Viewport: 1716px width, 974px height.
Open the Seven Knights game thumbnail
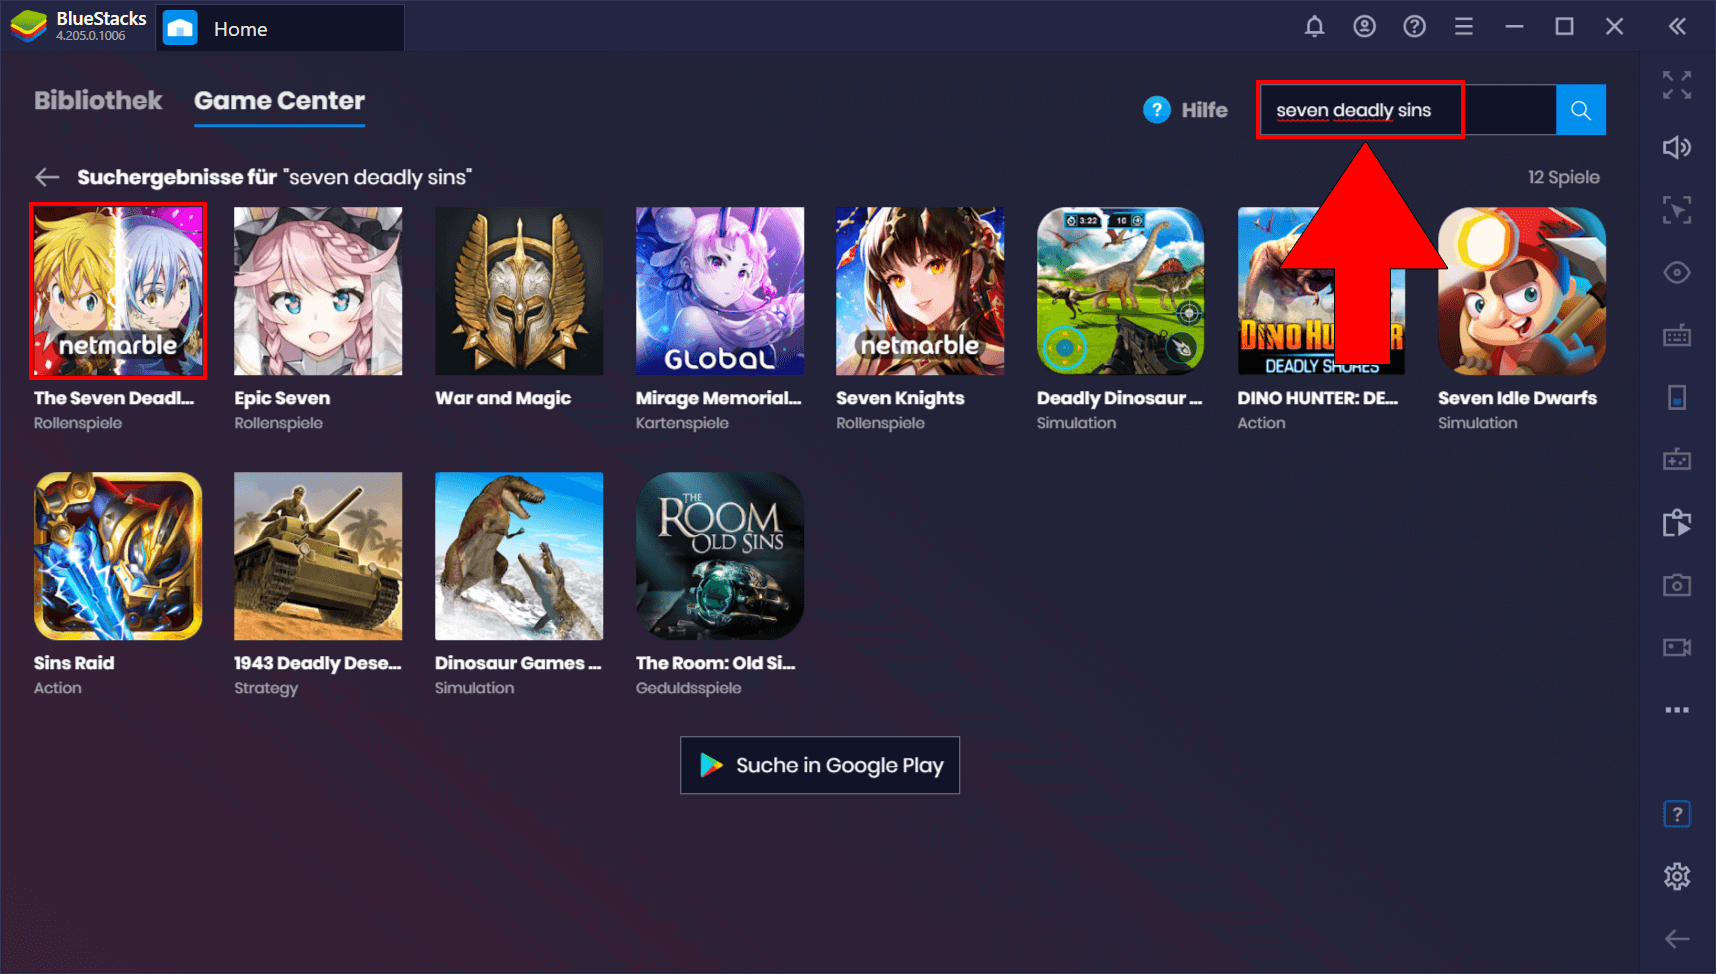920,291
